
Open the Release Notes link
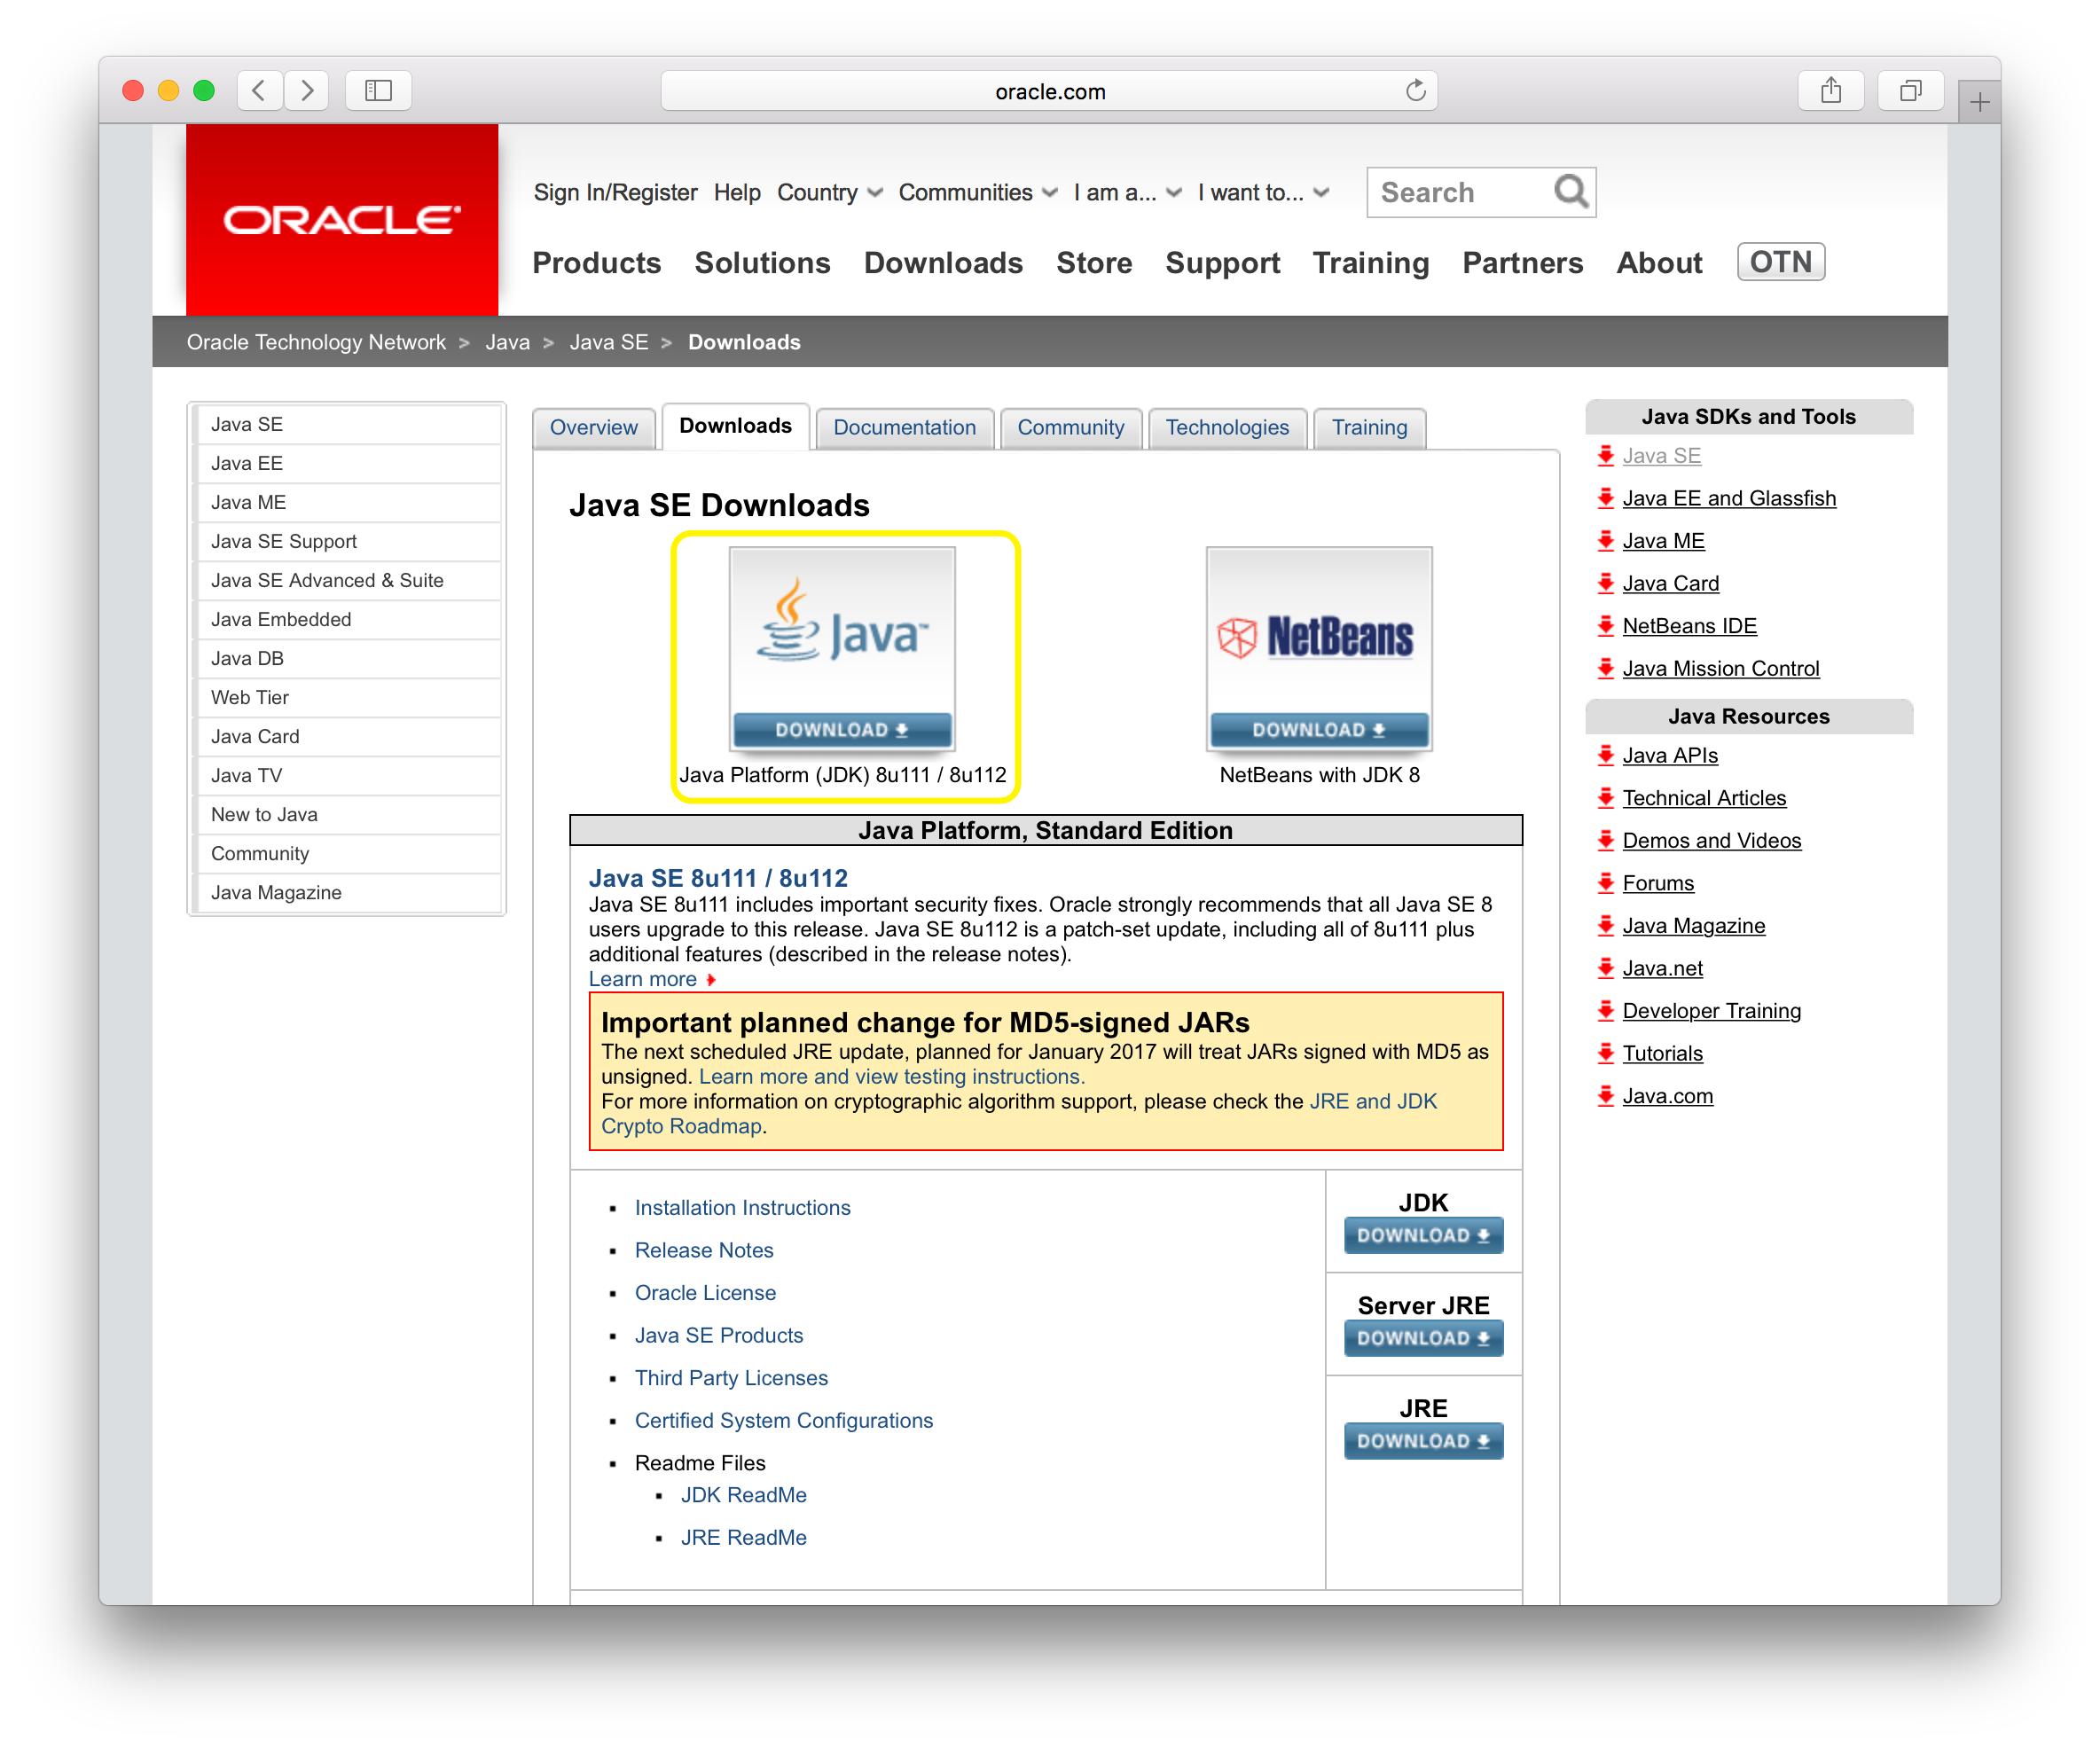704,1250
